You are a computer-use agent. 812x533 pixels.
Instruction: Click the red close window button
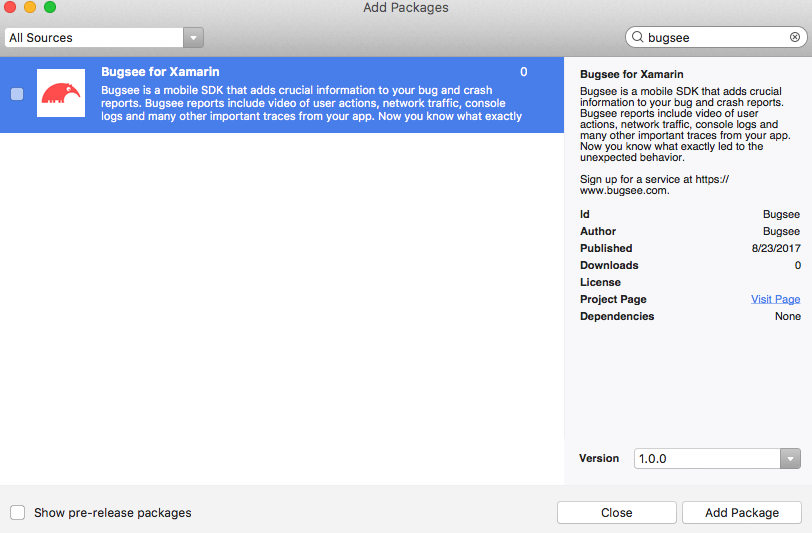coord(9,7)
